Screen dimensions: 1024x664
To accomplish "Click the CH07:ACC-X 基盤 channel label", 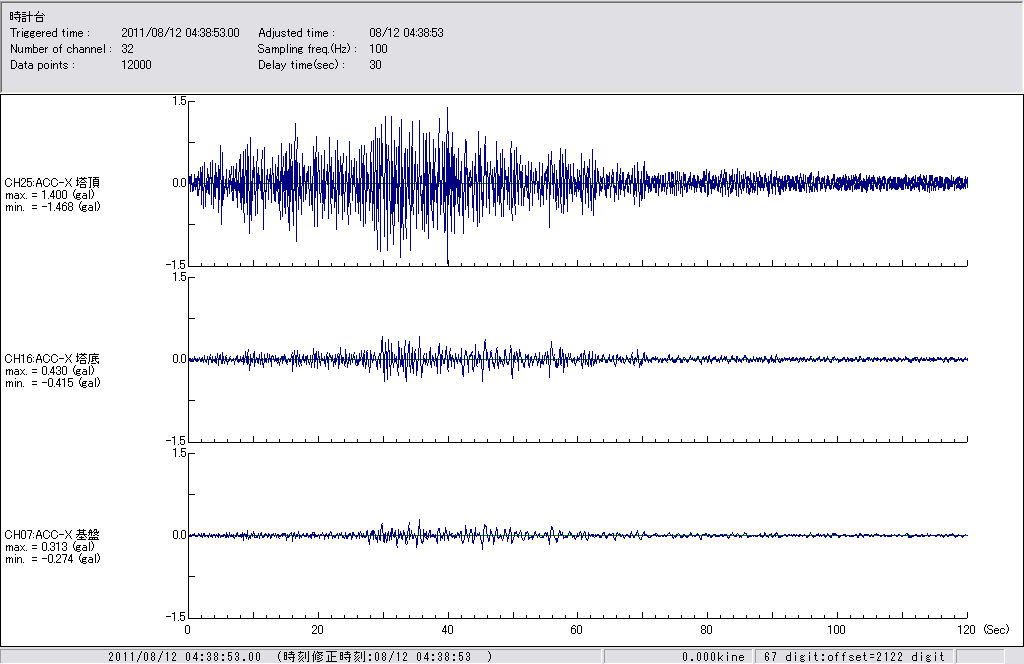I will [x=52, y=535].
